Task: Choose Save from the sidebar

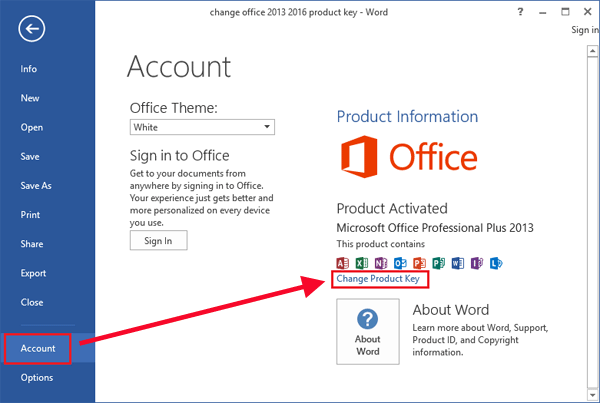Action: pos(30,157)
